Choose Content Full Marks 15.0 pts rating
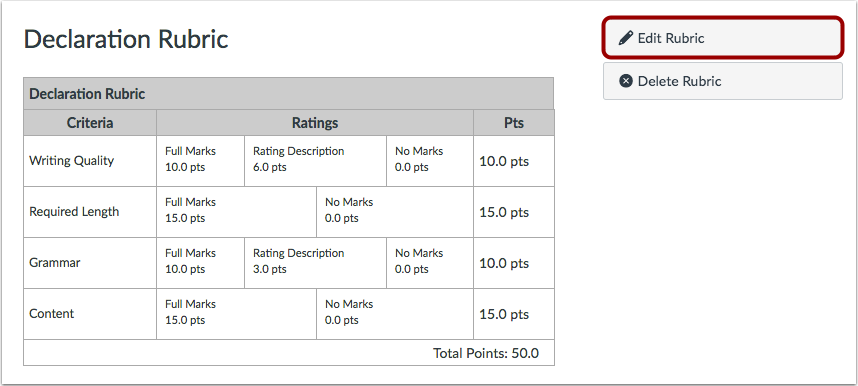Screen dimensions: 858x386 tap(236, 314)
